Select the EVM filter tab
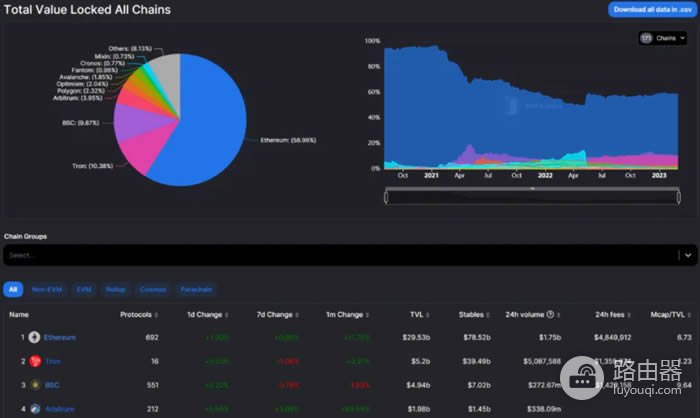Image resolution: width=700 pixels, height=418 pixels. coord(84,289)
